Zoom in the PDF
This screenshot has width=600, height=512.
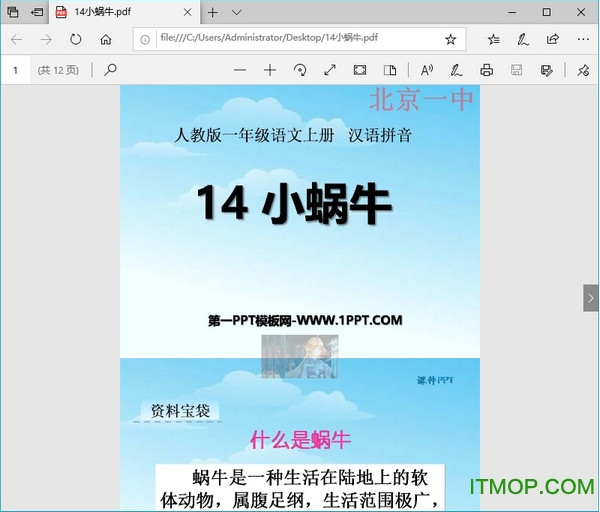pos(270,70)
